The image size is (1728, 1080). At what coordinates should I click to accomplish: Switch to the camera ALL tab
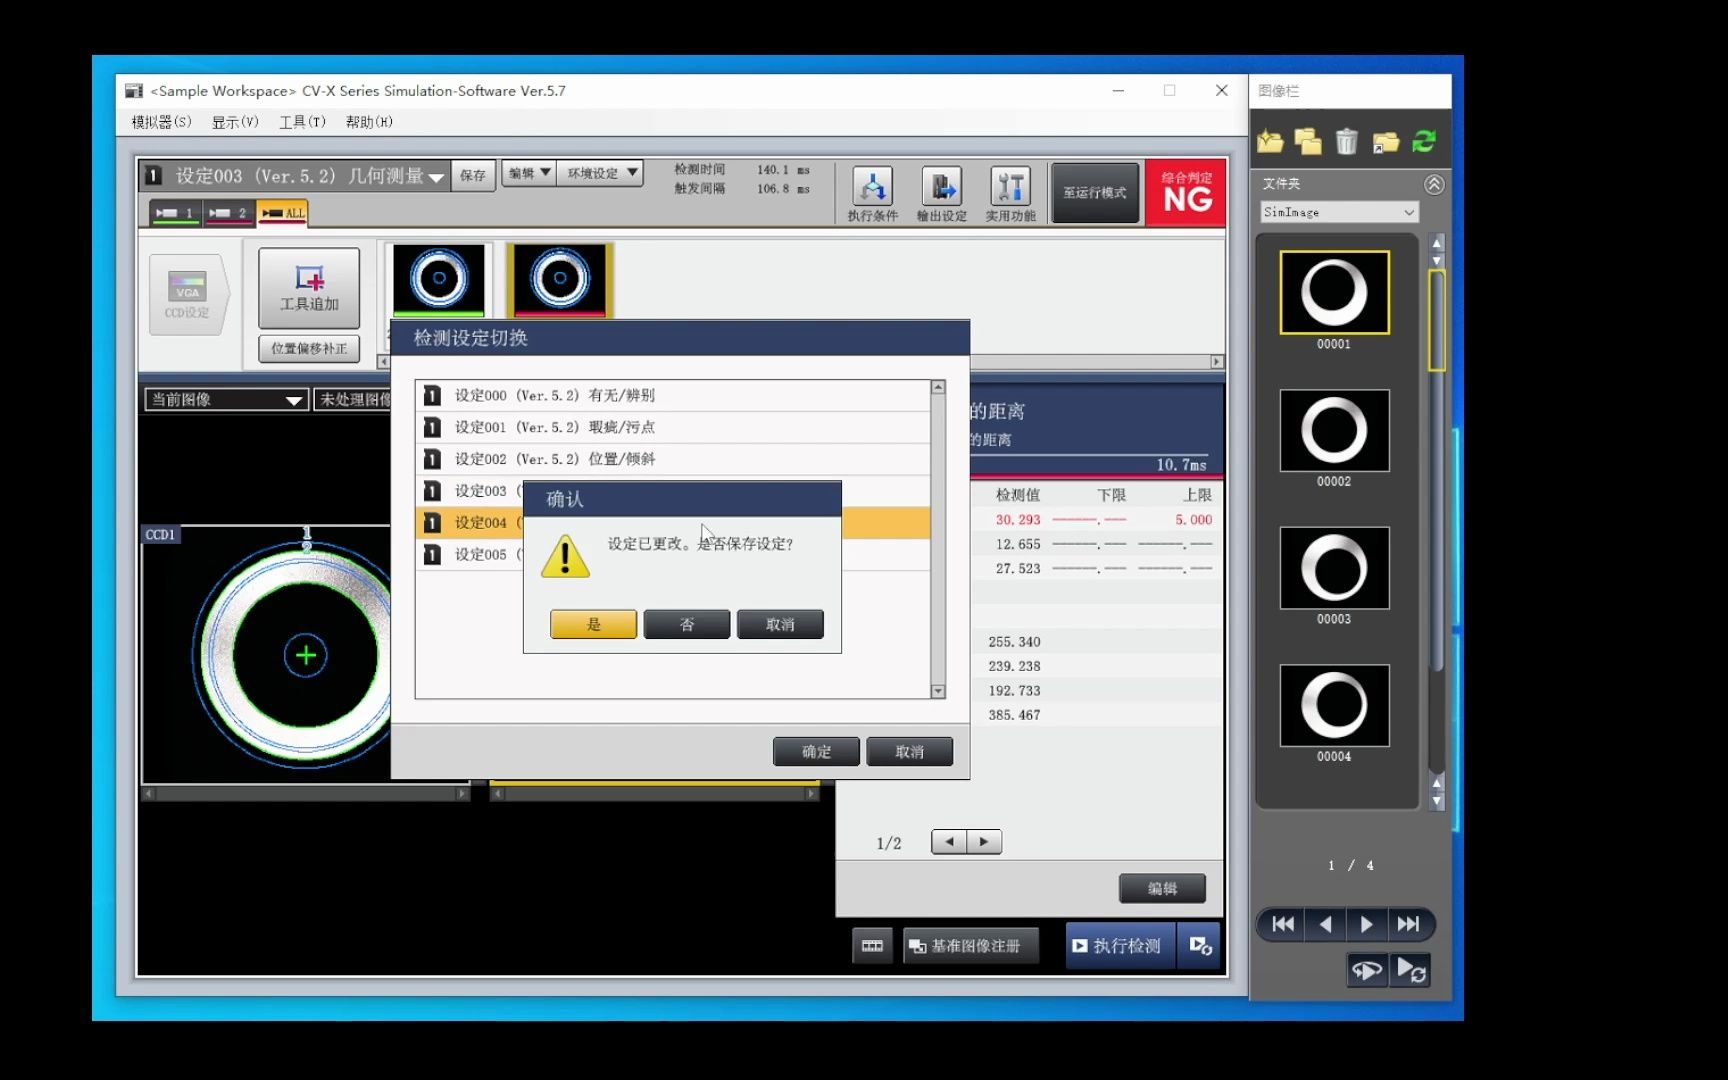point(282,213)
